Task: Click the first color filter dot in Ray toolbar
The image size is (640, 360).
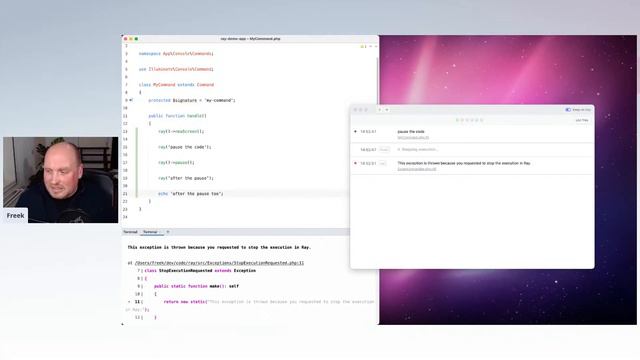Action: [x=457, y=120]
